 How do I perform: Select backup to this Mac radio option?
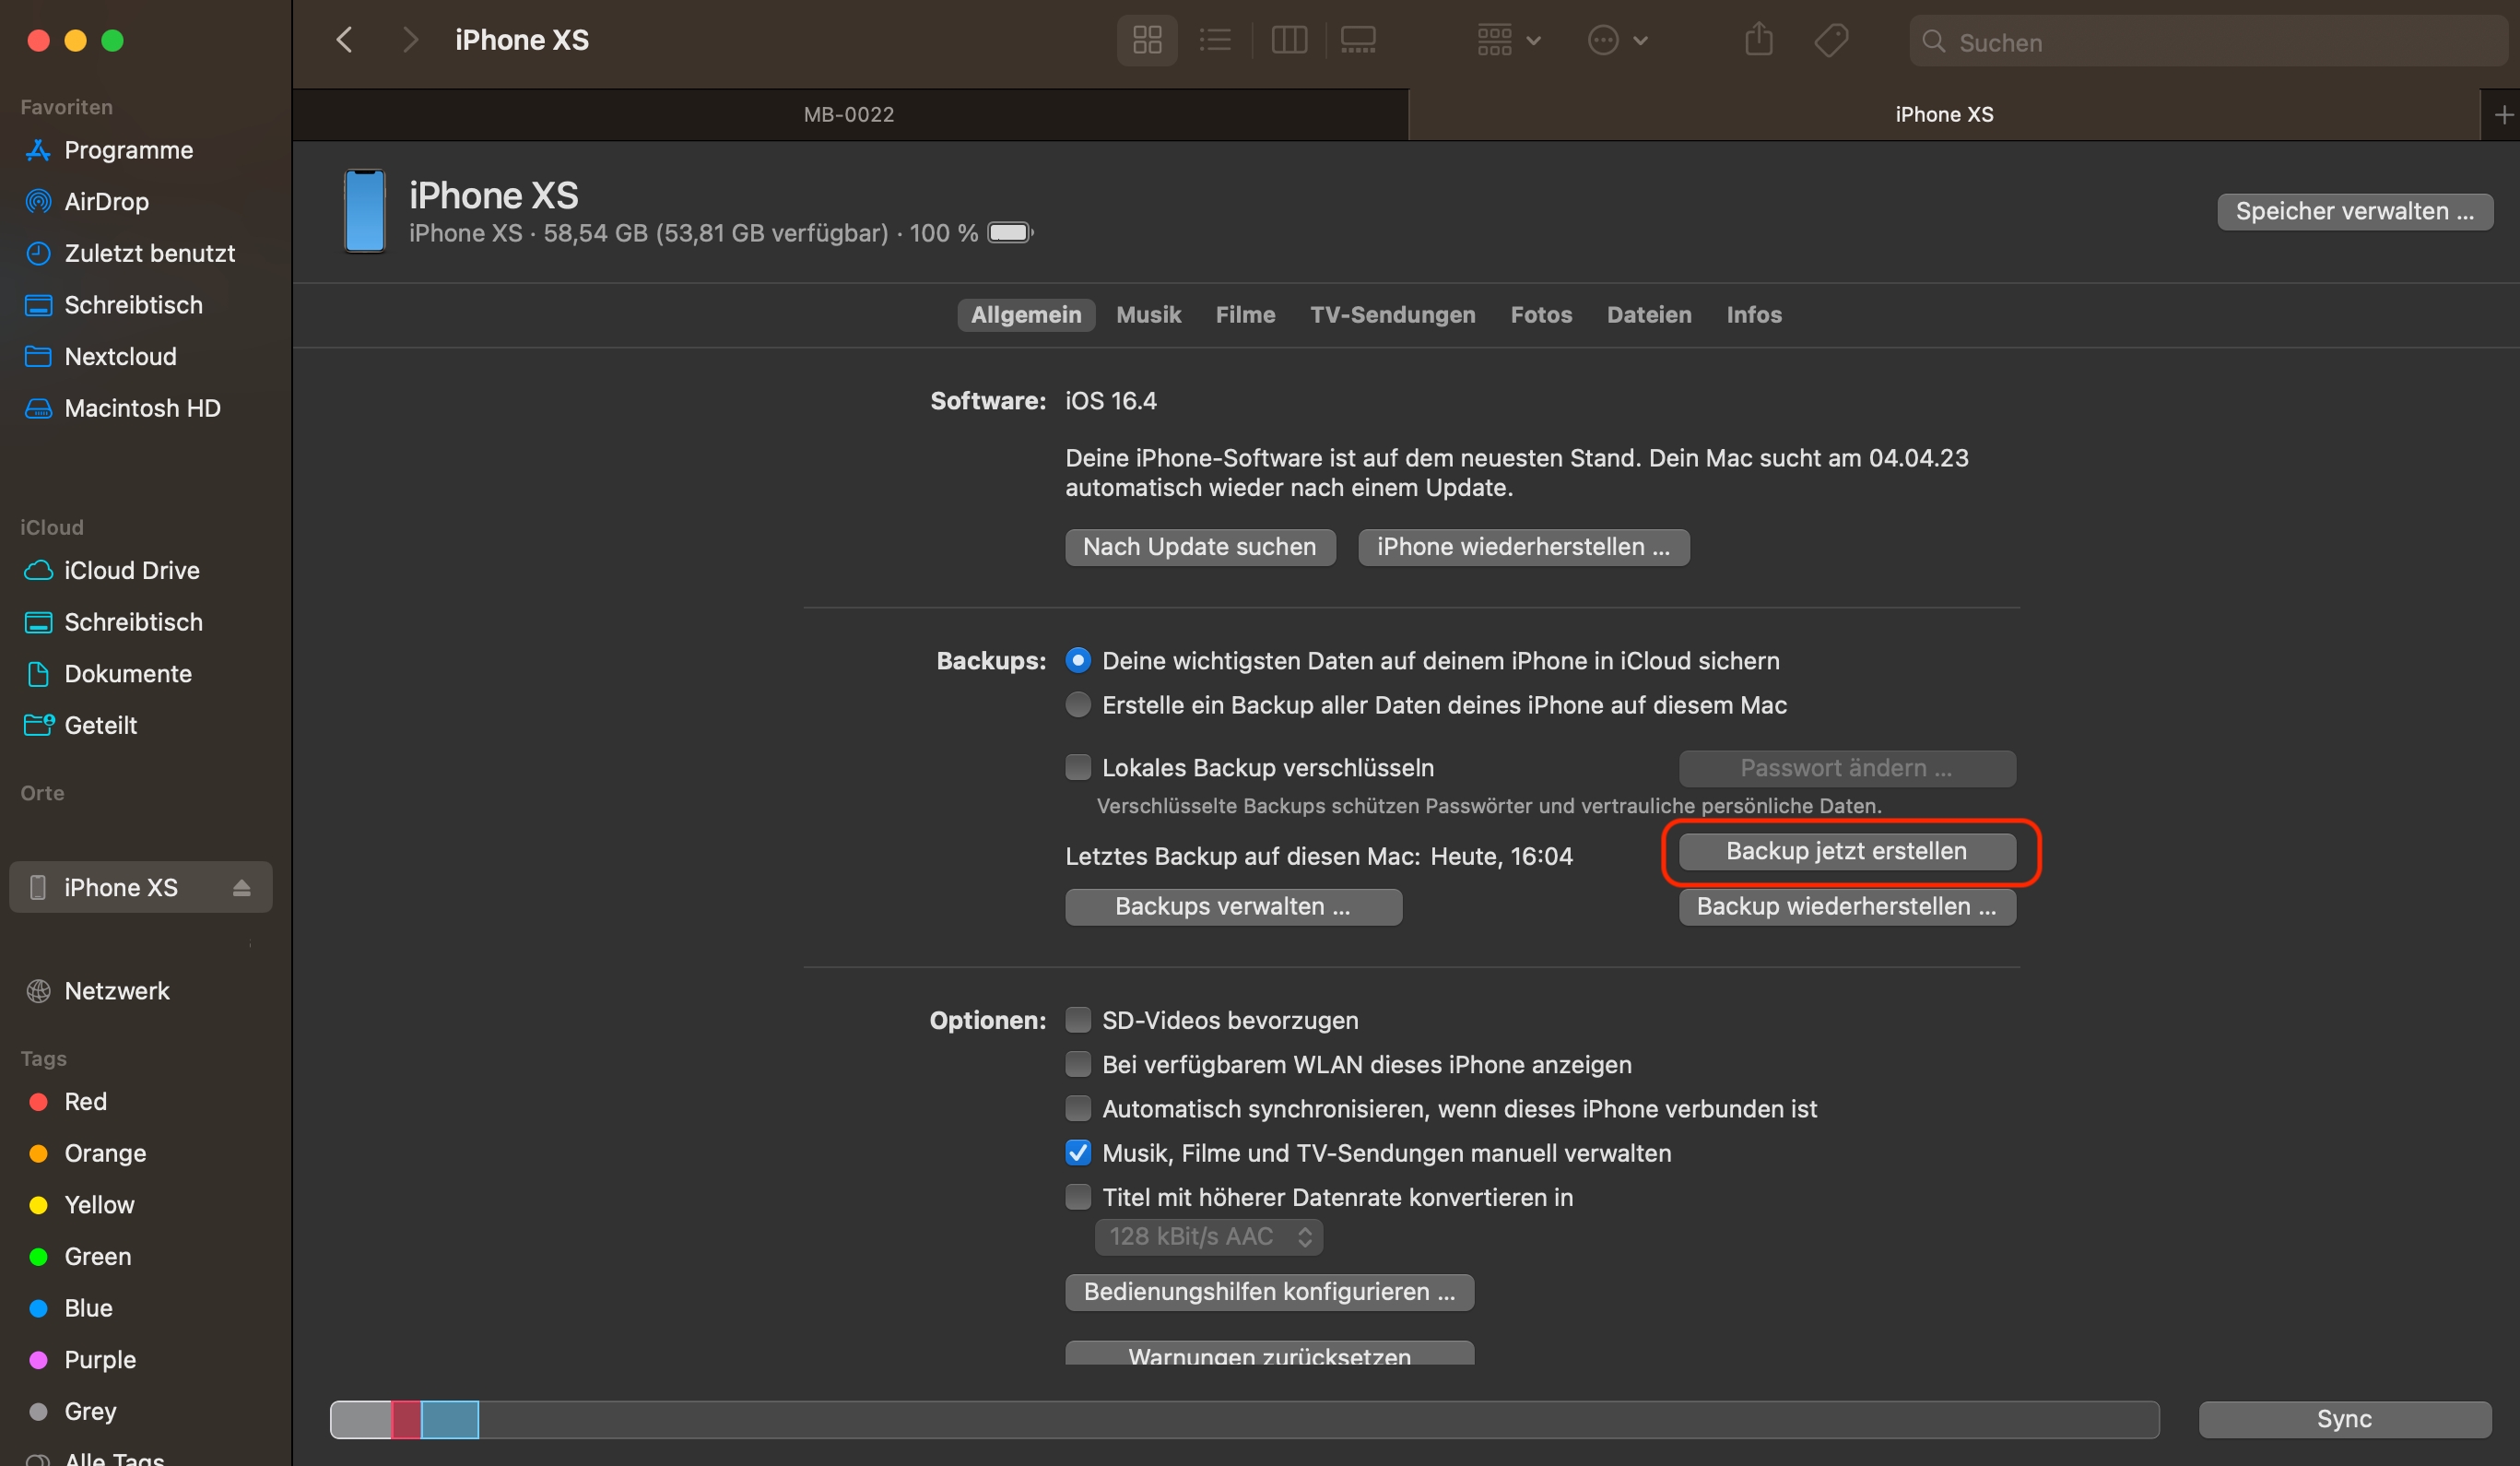coord(1078,705)
